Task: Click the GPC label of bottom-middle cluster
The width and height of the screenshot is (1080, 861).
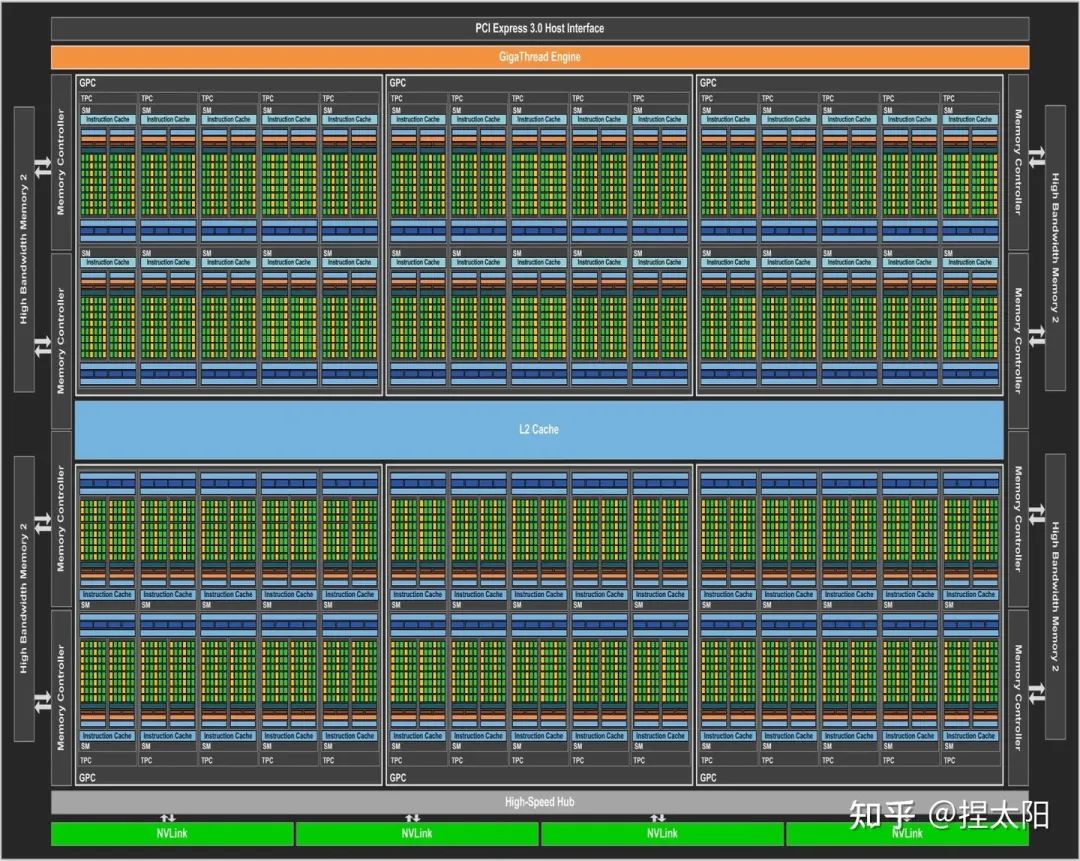Action: pos(397,778)
